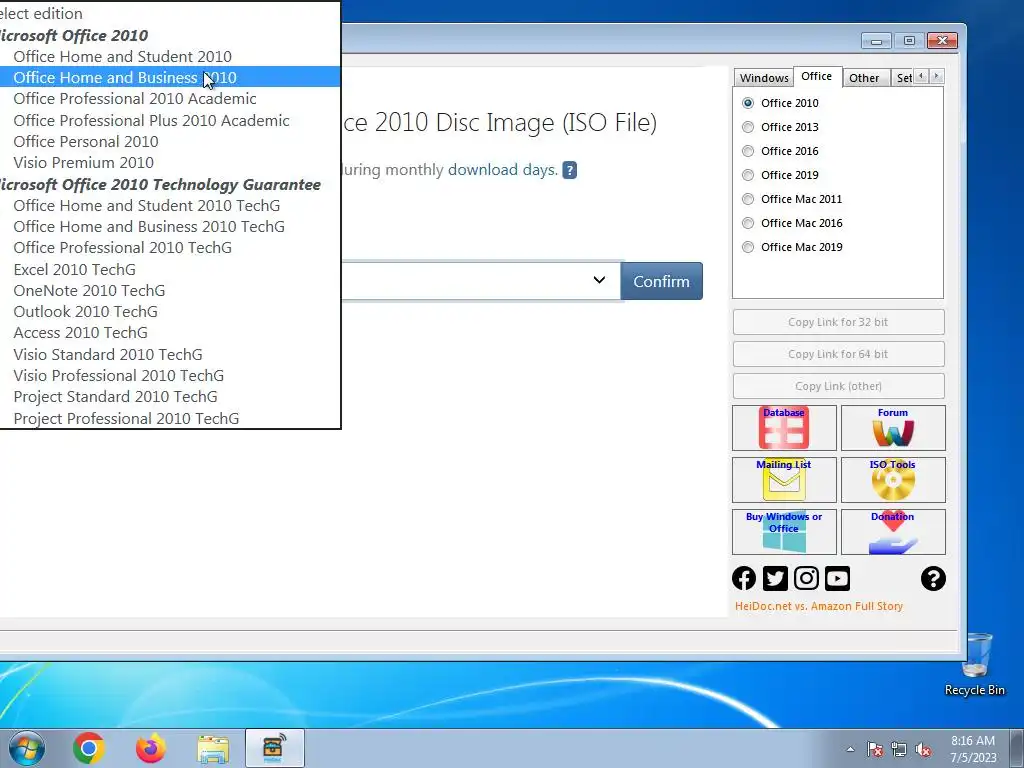This screenshot has height=768, width=1024.
Task: Choose OneNote 2010 TechG
Action: pyautogui.click(x=170, y=290)
